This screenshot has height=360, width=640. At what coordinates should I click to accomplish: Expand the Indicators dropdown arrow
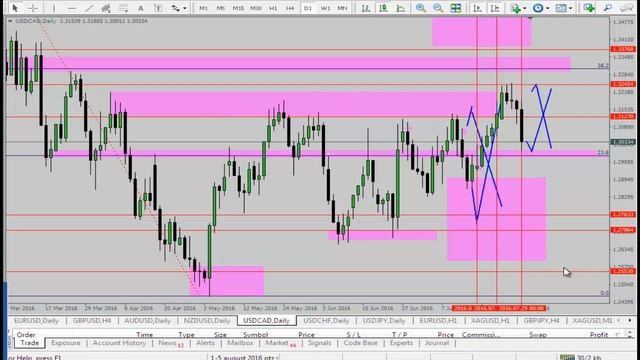coord(524,8)
